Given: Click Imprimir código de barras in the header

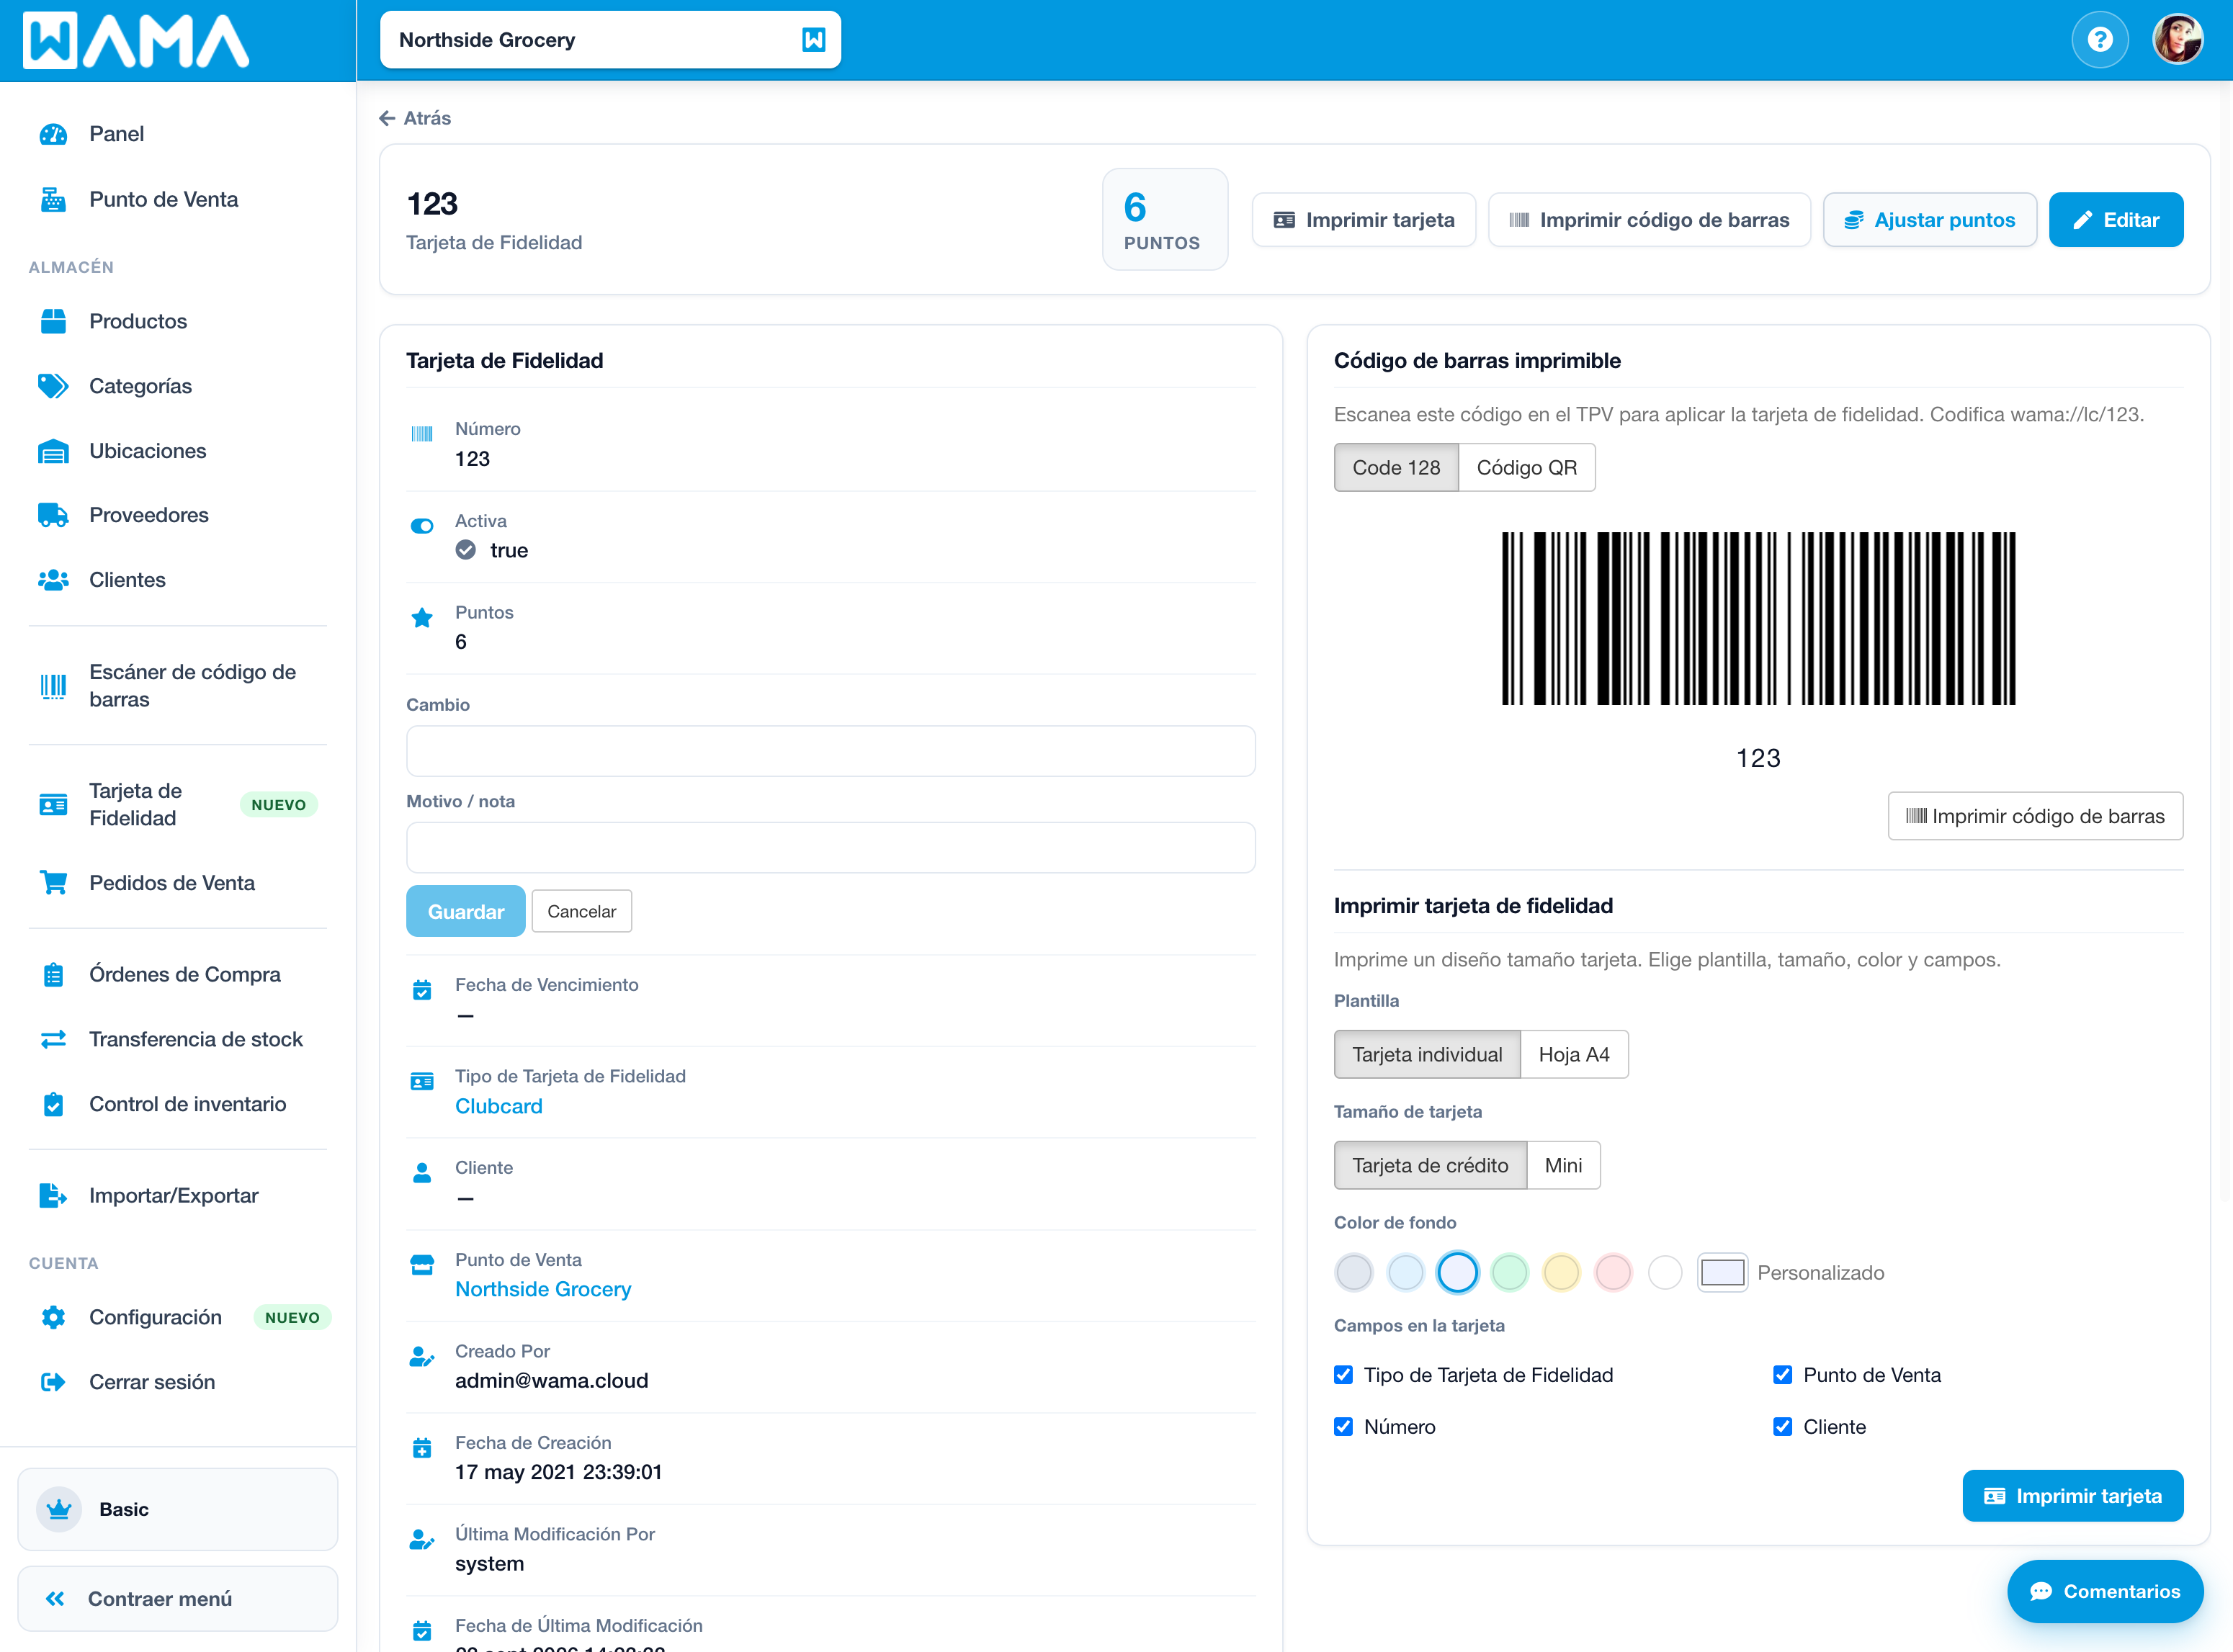Looking at the screenshot, I should point(1649,220).
